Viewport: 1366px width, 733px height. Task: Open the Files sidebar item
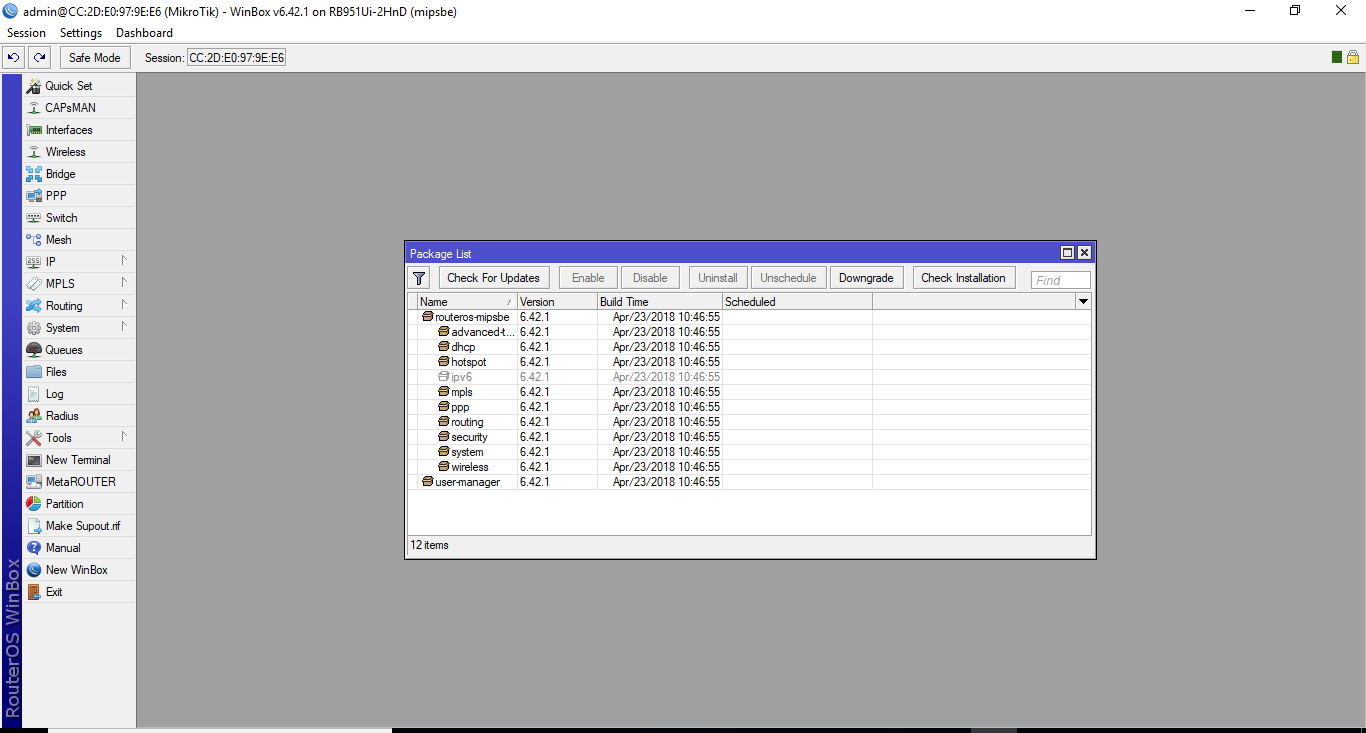[x=79, y=372]
